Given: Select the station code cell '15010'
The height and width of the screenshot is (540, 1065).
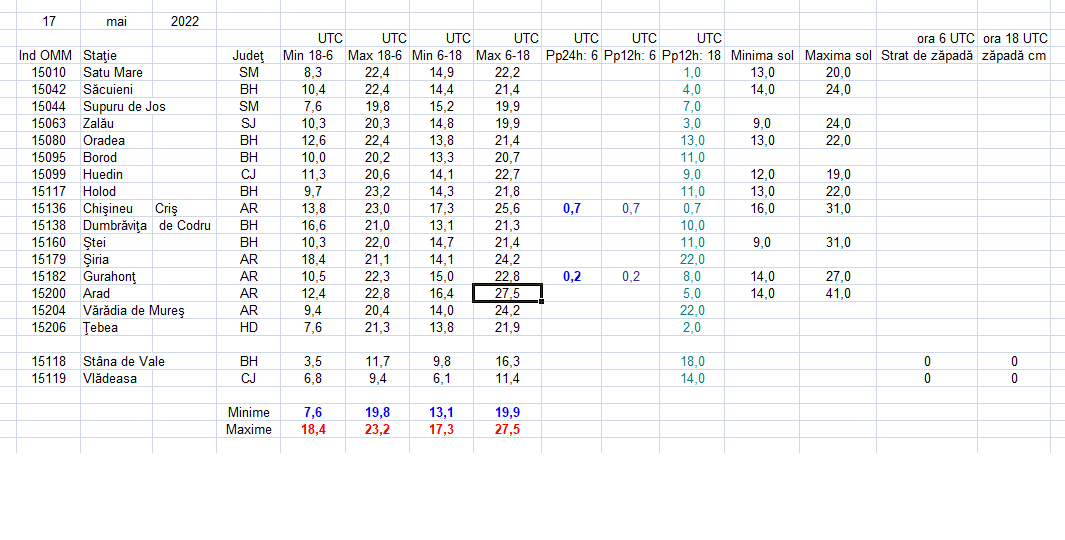Looking at the screenshot, I should [x=48, y=73].
